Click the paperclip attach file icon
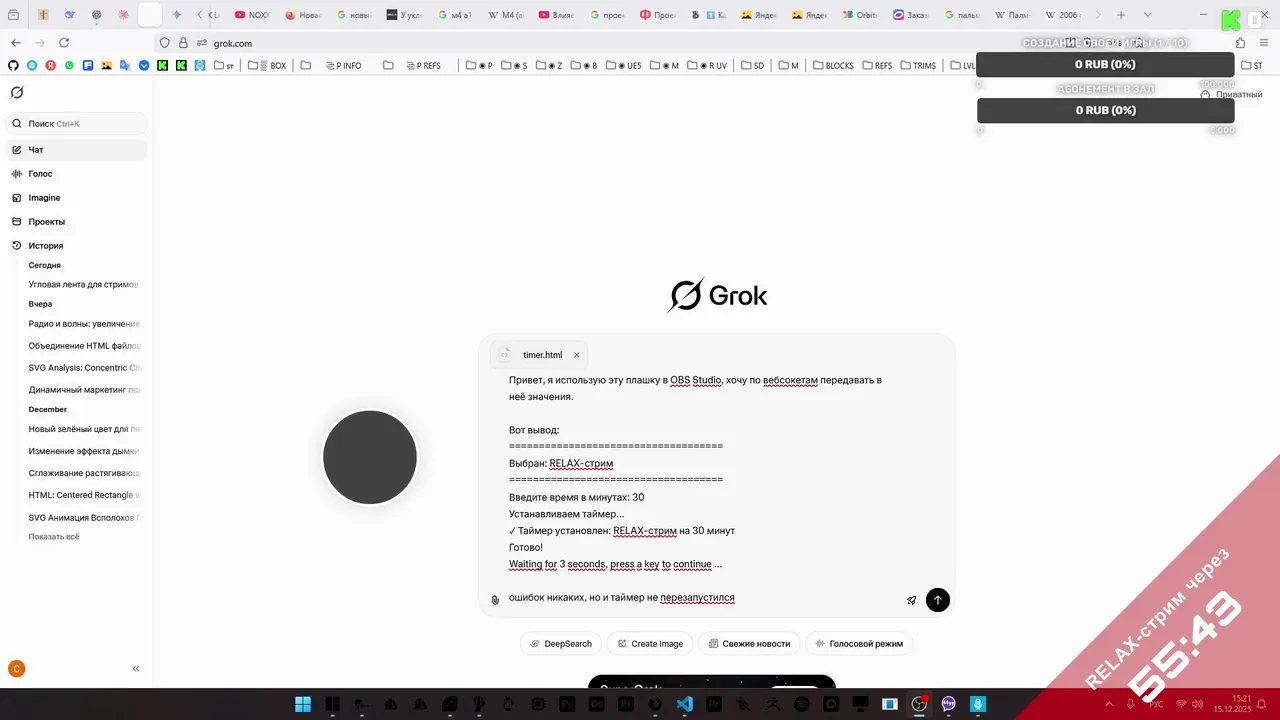The image size is (1280, 720). click(x=495, y=600)
